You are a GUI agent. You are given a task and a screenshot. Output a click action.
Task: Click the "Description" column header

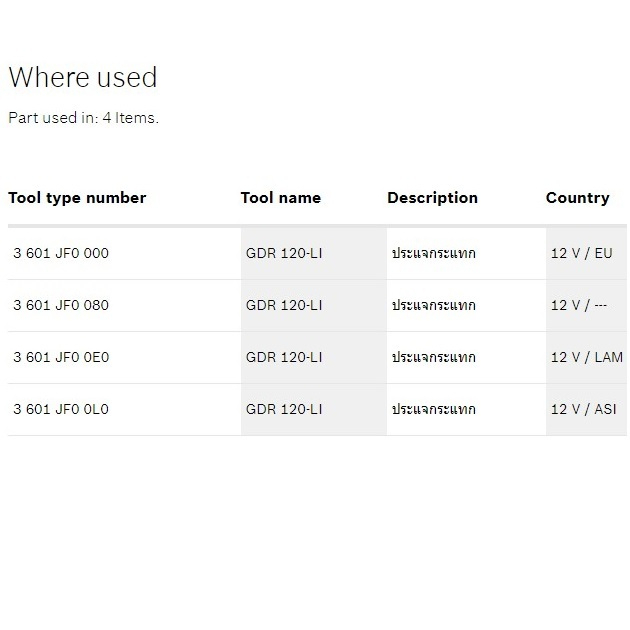pos(432,198)
